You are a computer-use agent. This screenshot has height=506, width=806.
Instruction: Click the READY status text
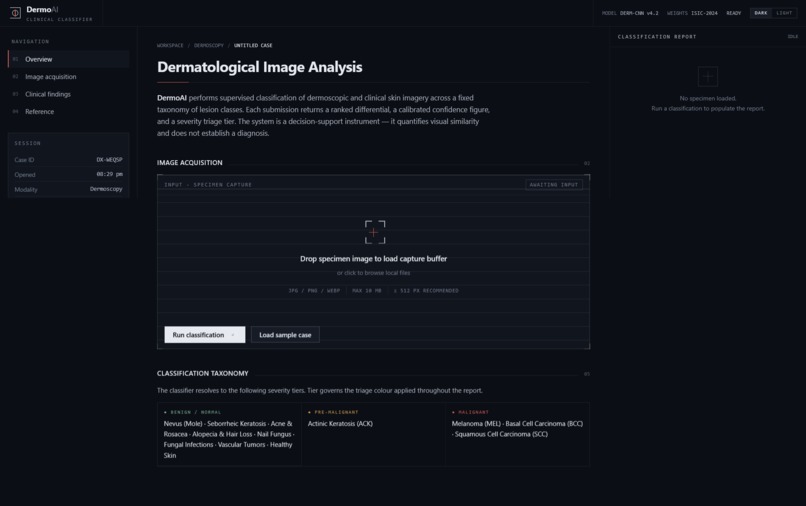coord(734,13)
